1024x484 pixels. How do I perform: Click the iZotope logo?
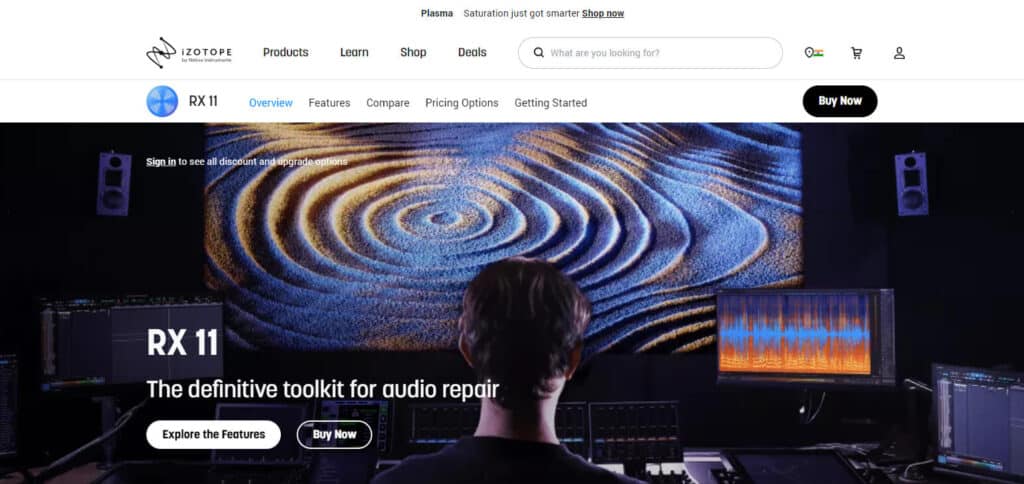pyautogui.click(x=189, y=53)
